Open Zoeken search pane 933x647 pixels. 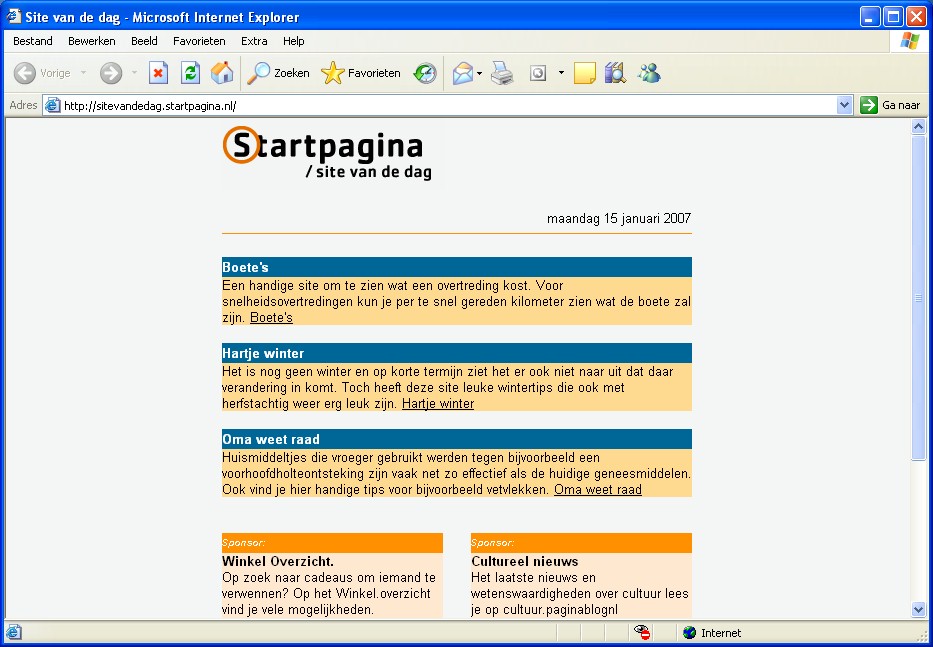[278, 73]
